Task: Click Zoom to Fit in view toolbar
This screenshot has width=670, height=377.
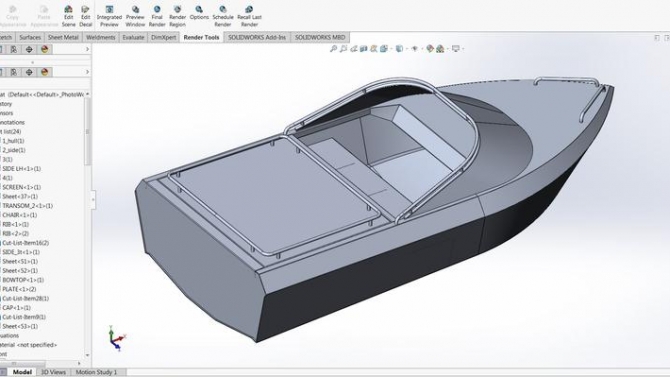Action: 334,49
